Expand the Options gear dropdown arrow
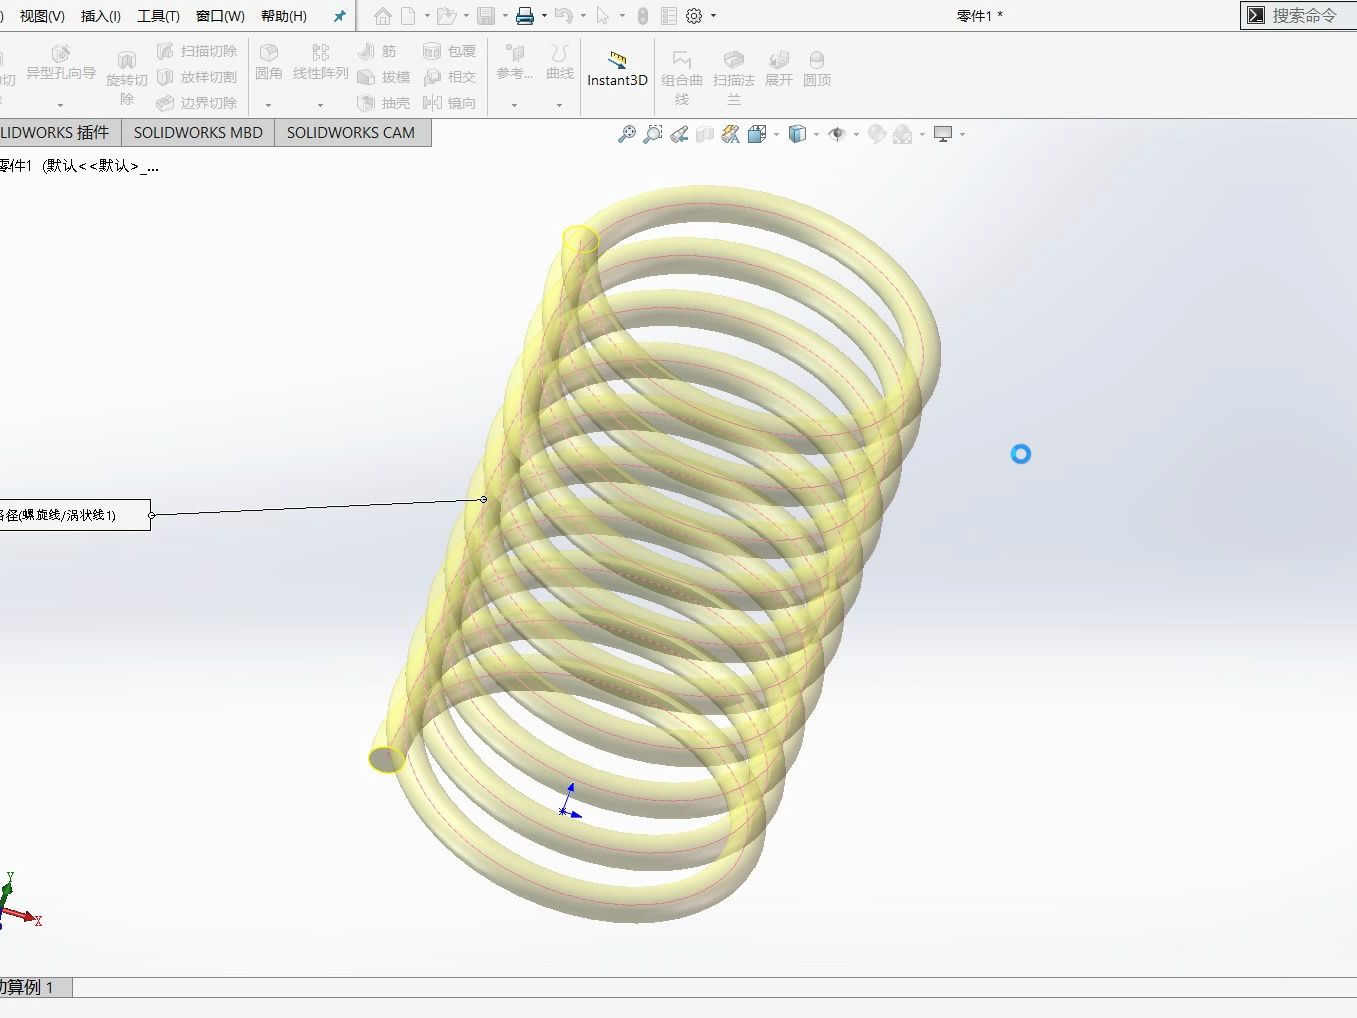Viewport: 1357px width, 1018px height. pos(713,16)
